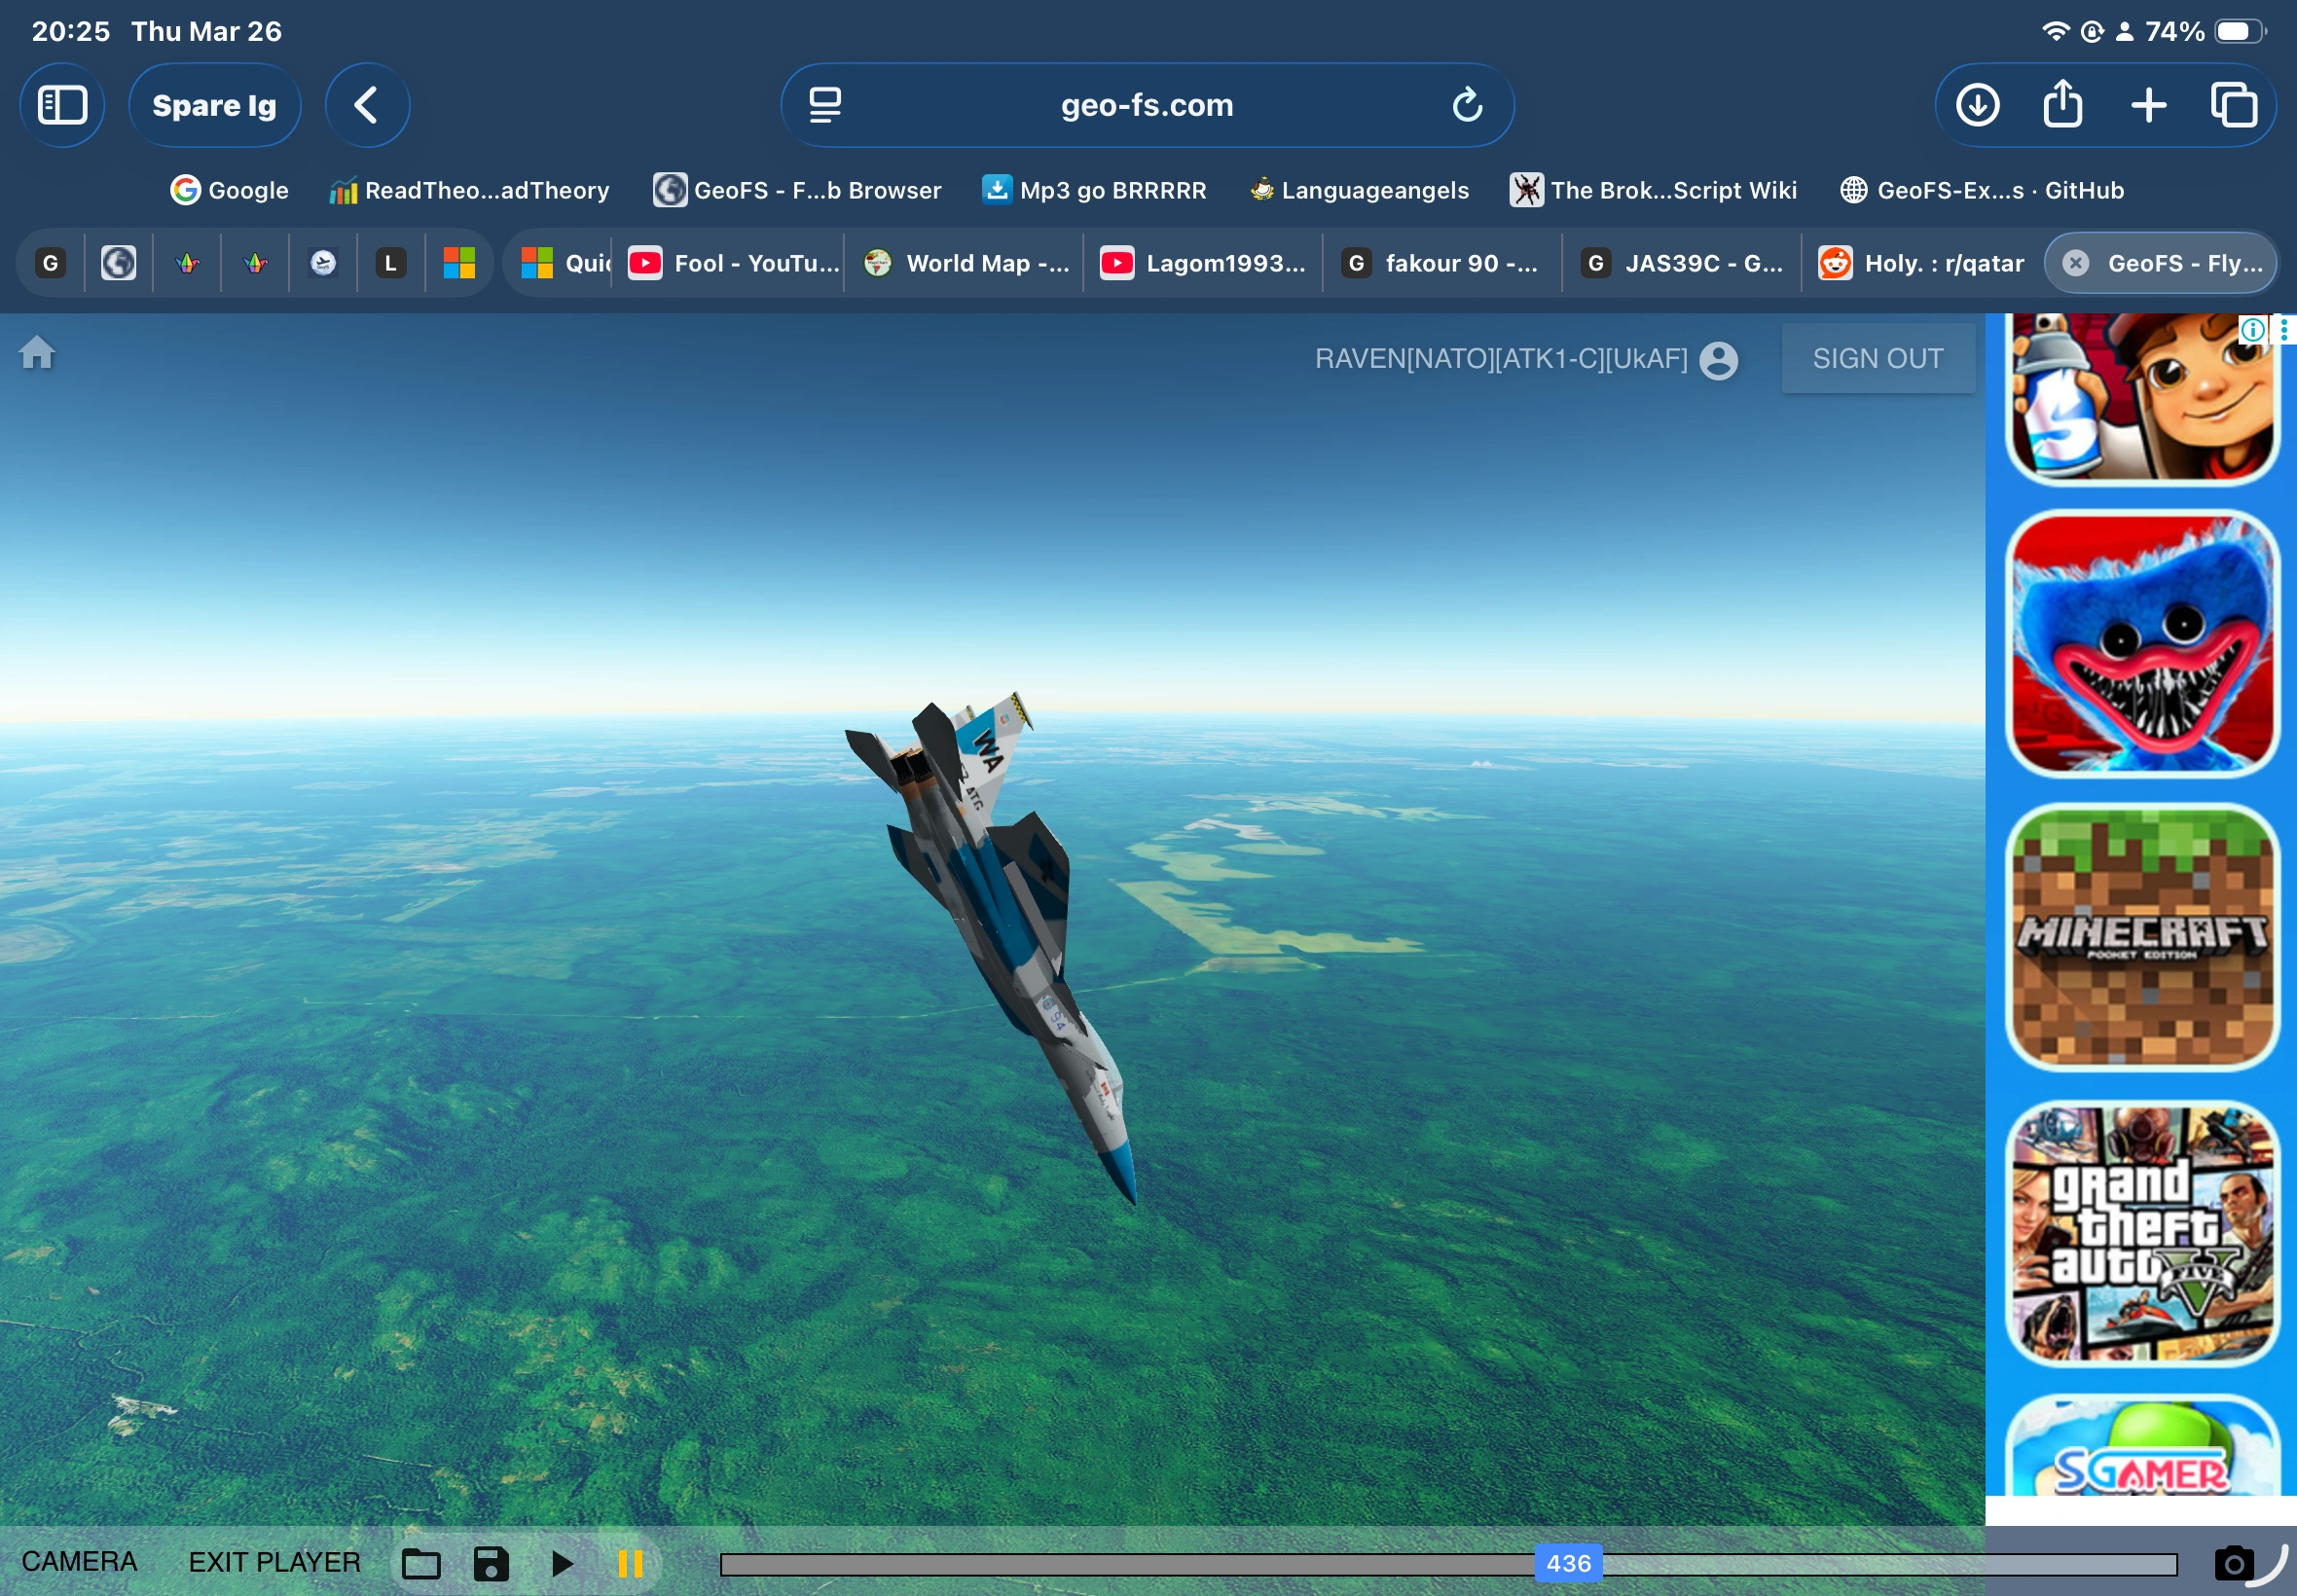2297x1596 pixels.
Task: Save the flight recording with floppy icon
Action: (x=490, y=1563)
